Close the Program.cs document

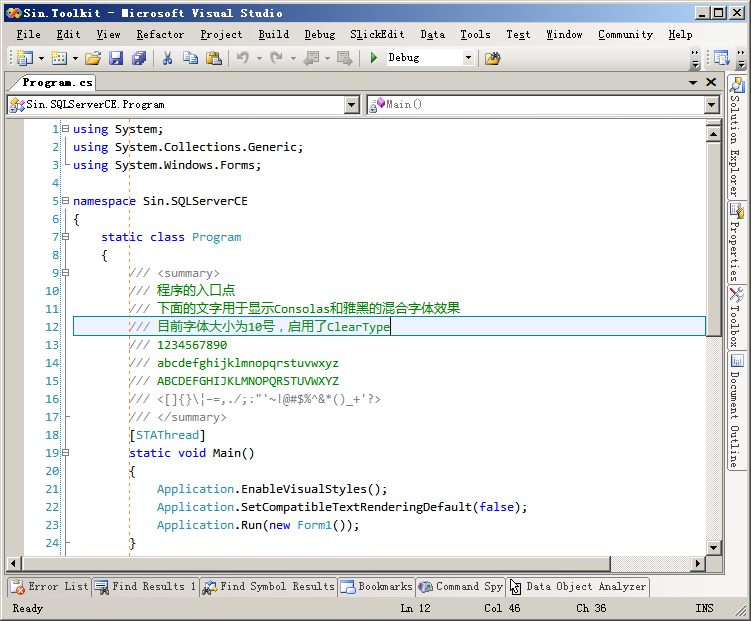(711, 82)
